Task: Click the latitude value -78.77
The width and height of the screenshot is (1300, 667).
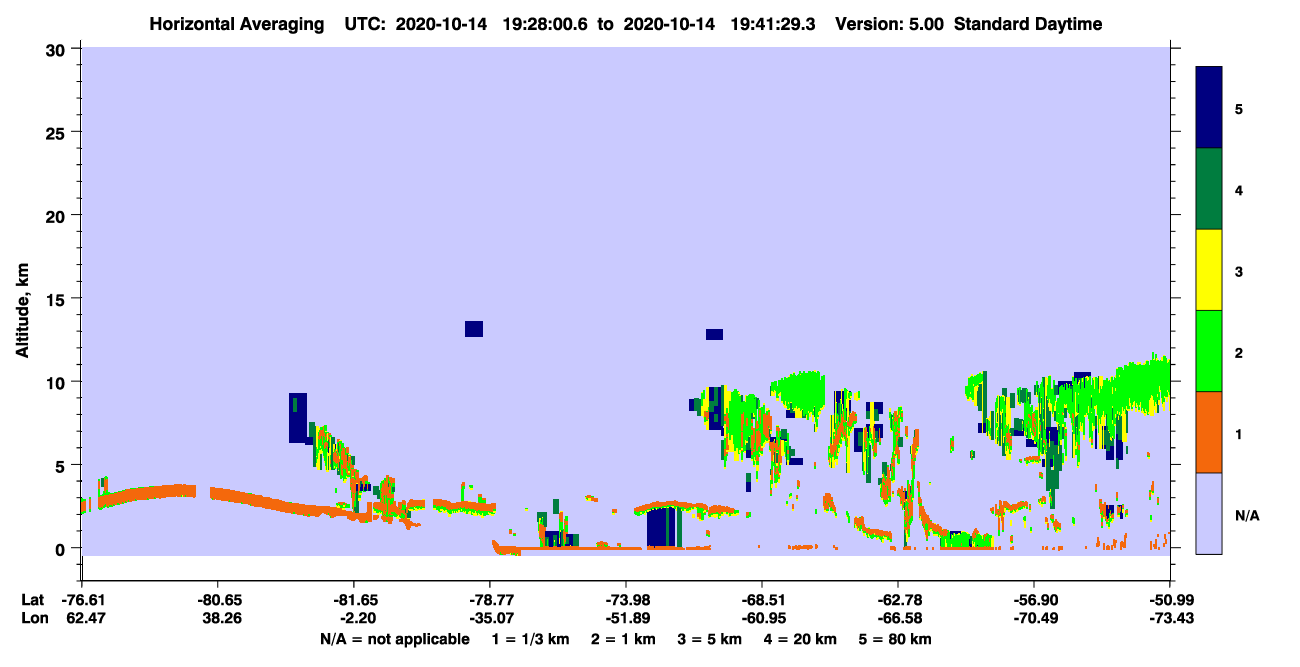Action: click(490, 600)
